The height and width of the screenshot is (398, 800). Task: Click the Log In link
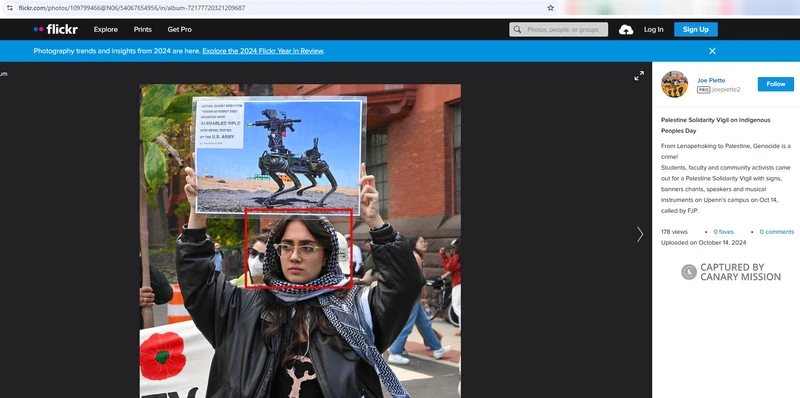(x=654, y=30)
